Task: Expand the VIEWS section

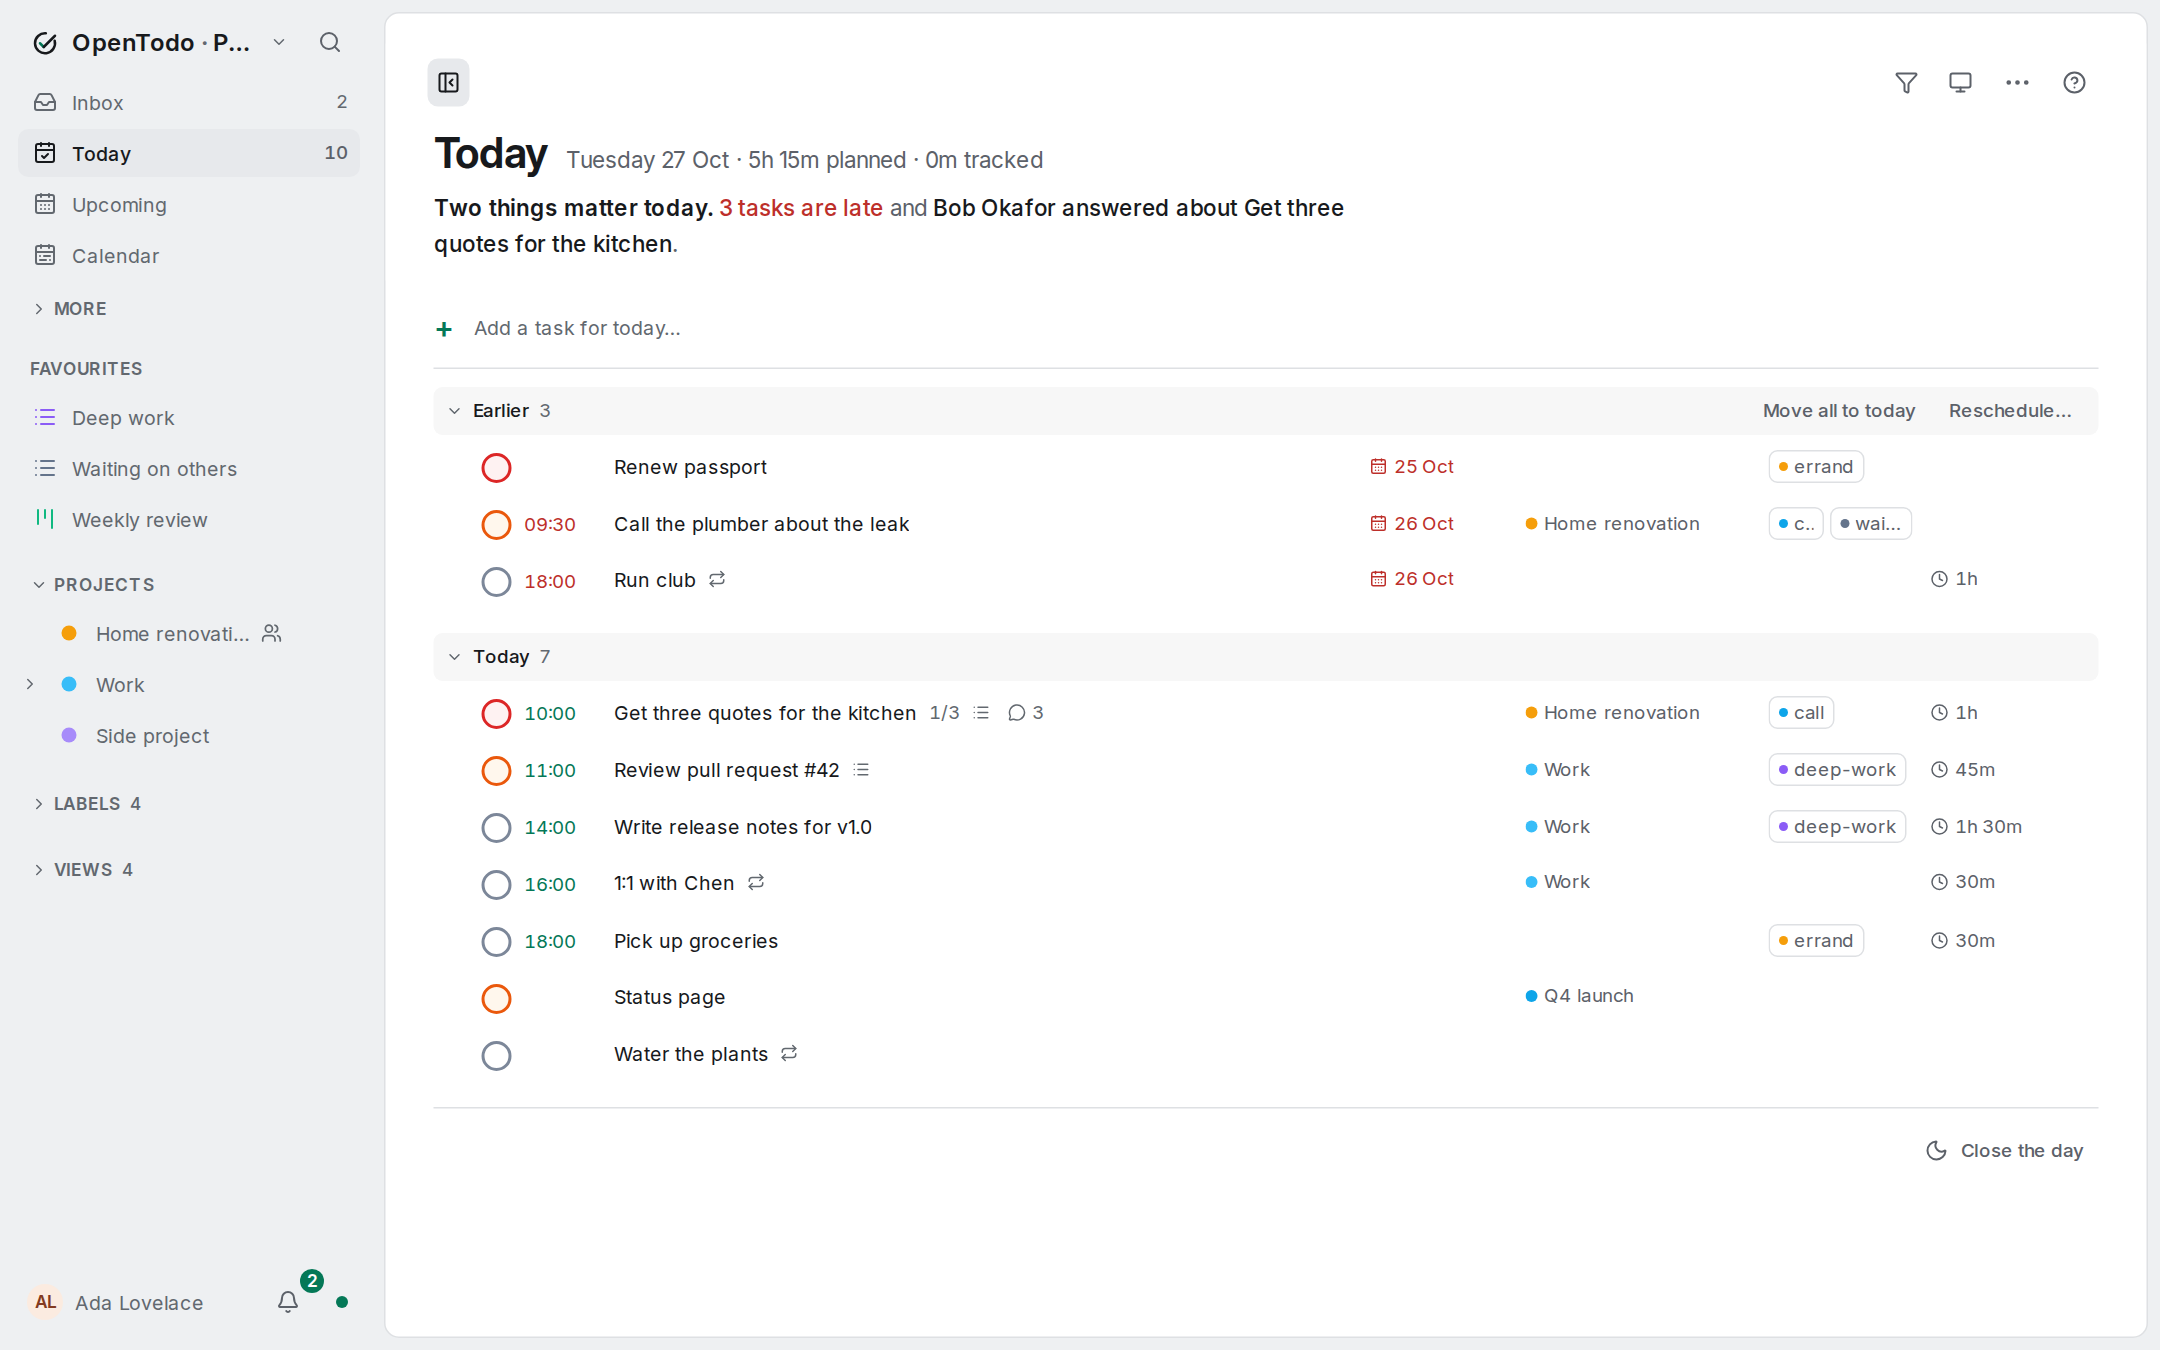Action: pyautogui.click(x=83, y=869)
